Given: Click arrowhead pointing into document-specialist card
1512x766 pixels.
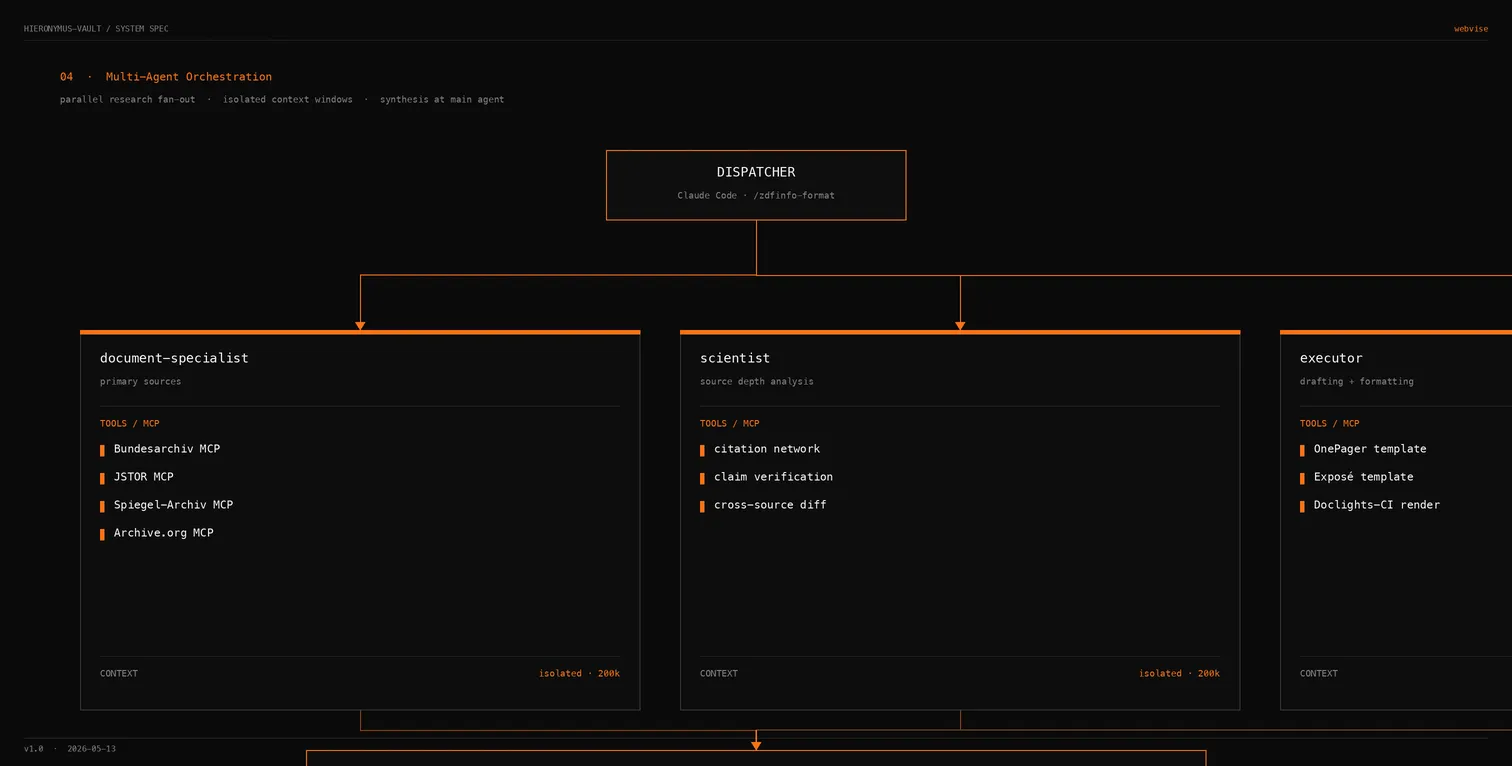Looking at the screenshot, I should point(360,326).
